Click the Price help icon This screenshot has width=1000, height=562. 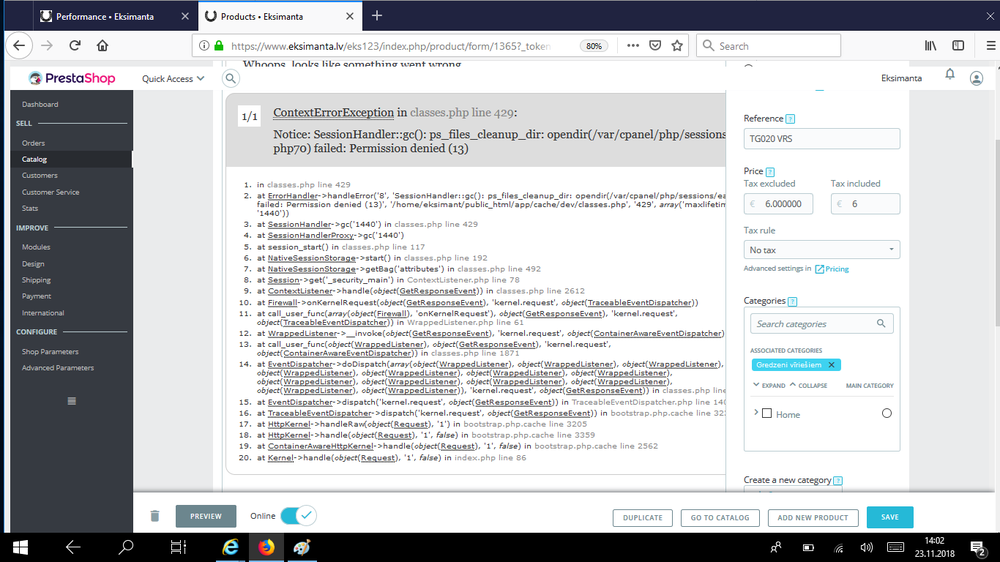pos(770,172)
